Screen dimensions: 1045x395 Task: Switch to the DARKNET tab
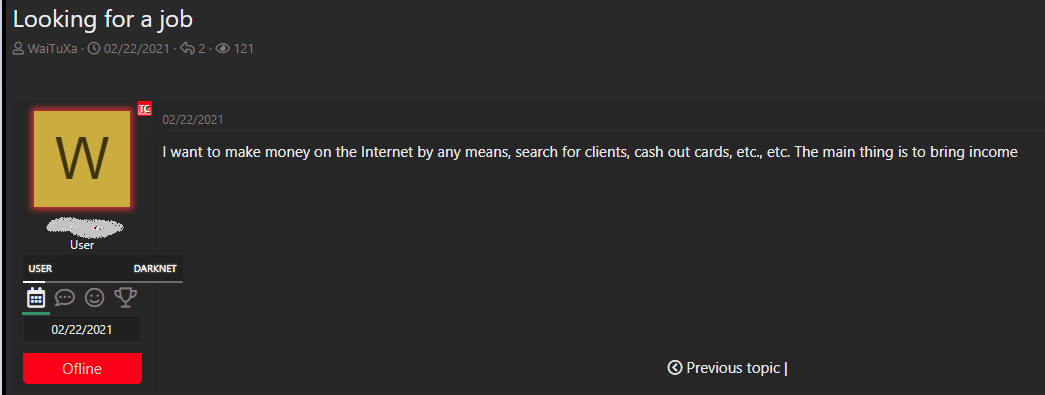point(156,269)
